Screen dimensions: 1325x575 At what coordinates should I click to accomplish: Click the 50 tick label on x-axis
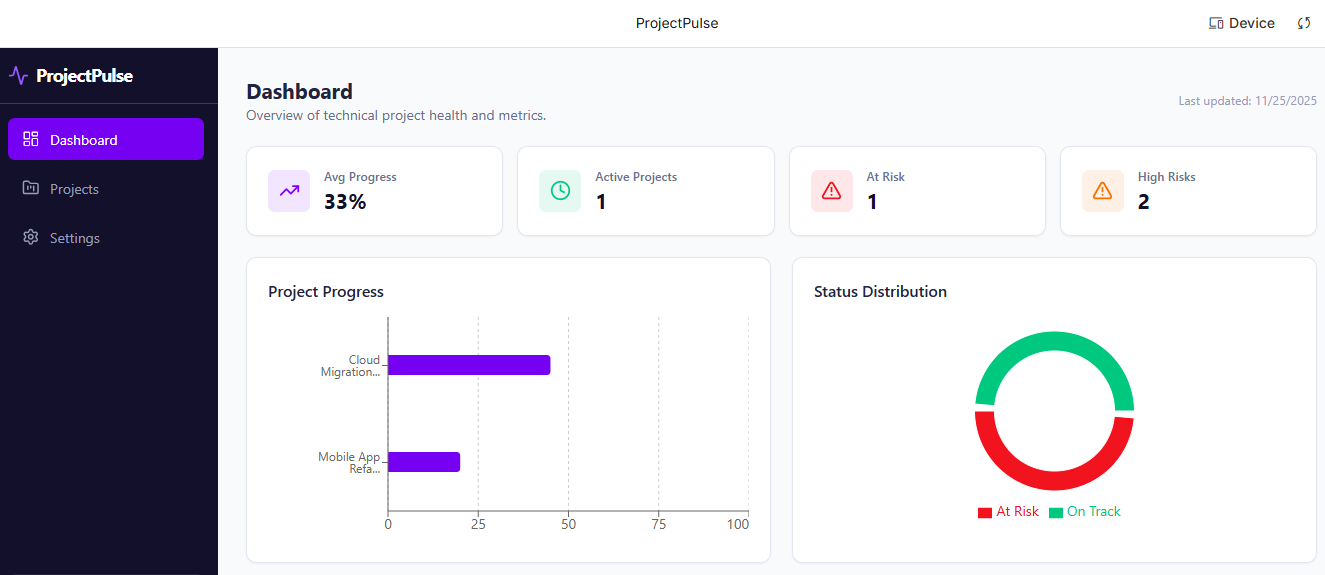coord(568,524)
